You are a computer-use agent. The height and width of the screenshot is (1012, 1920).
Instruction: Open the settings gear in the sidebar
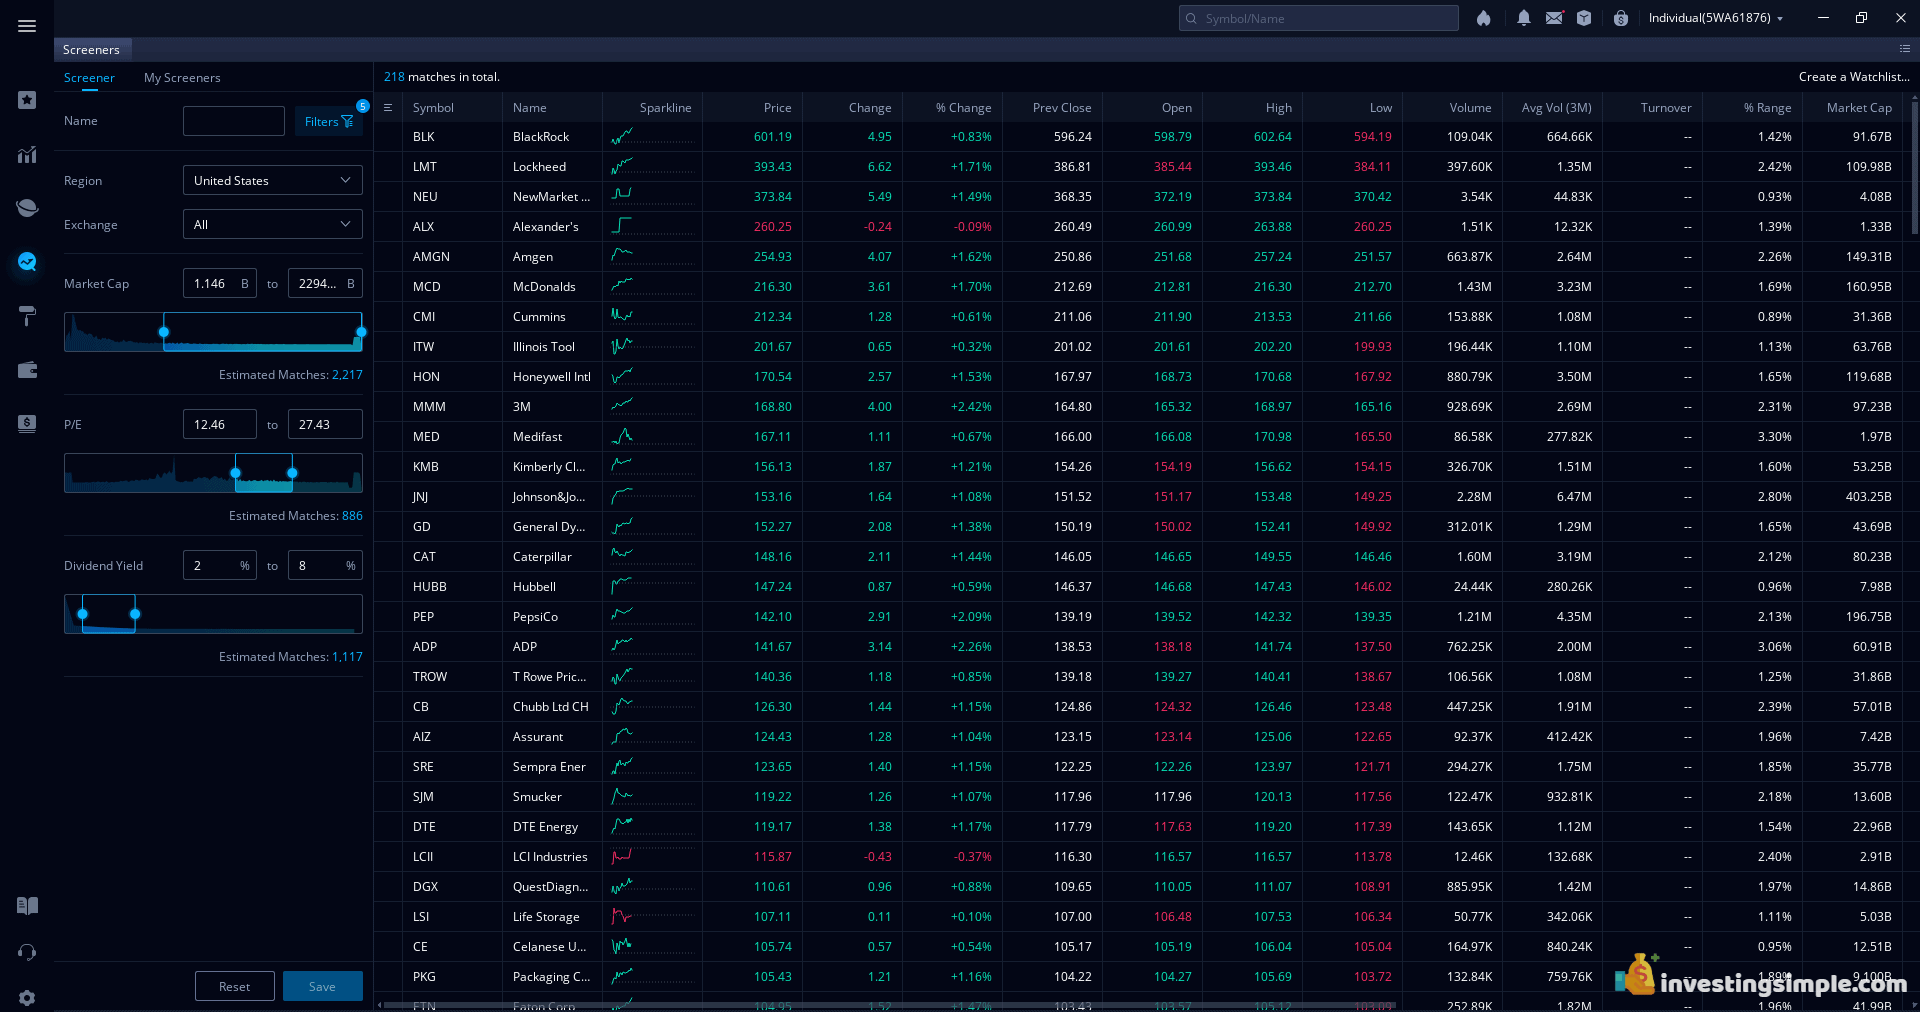pos(27,998)
